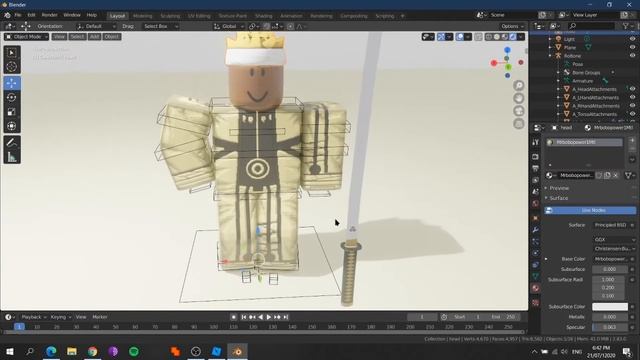
Task: Select the Select Box tool in toolbar
Action: pos(12,53)
